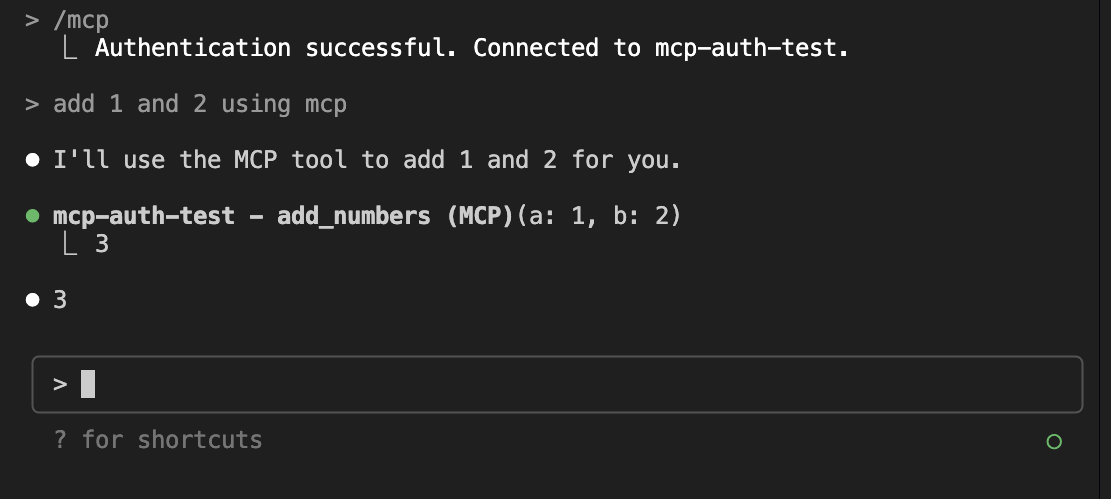Click the "Authentication successful" message
The width and height of the screenshot is (1111, 499).
pyautogui.click(x=471, y=48)
